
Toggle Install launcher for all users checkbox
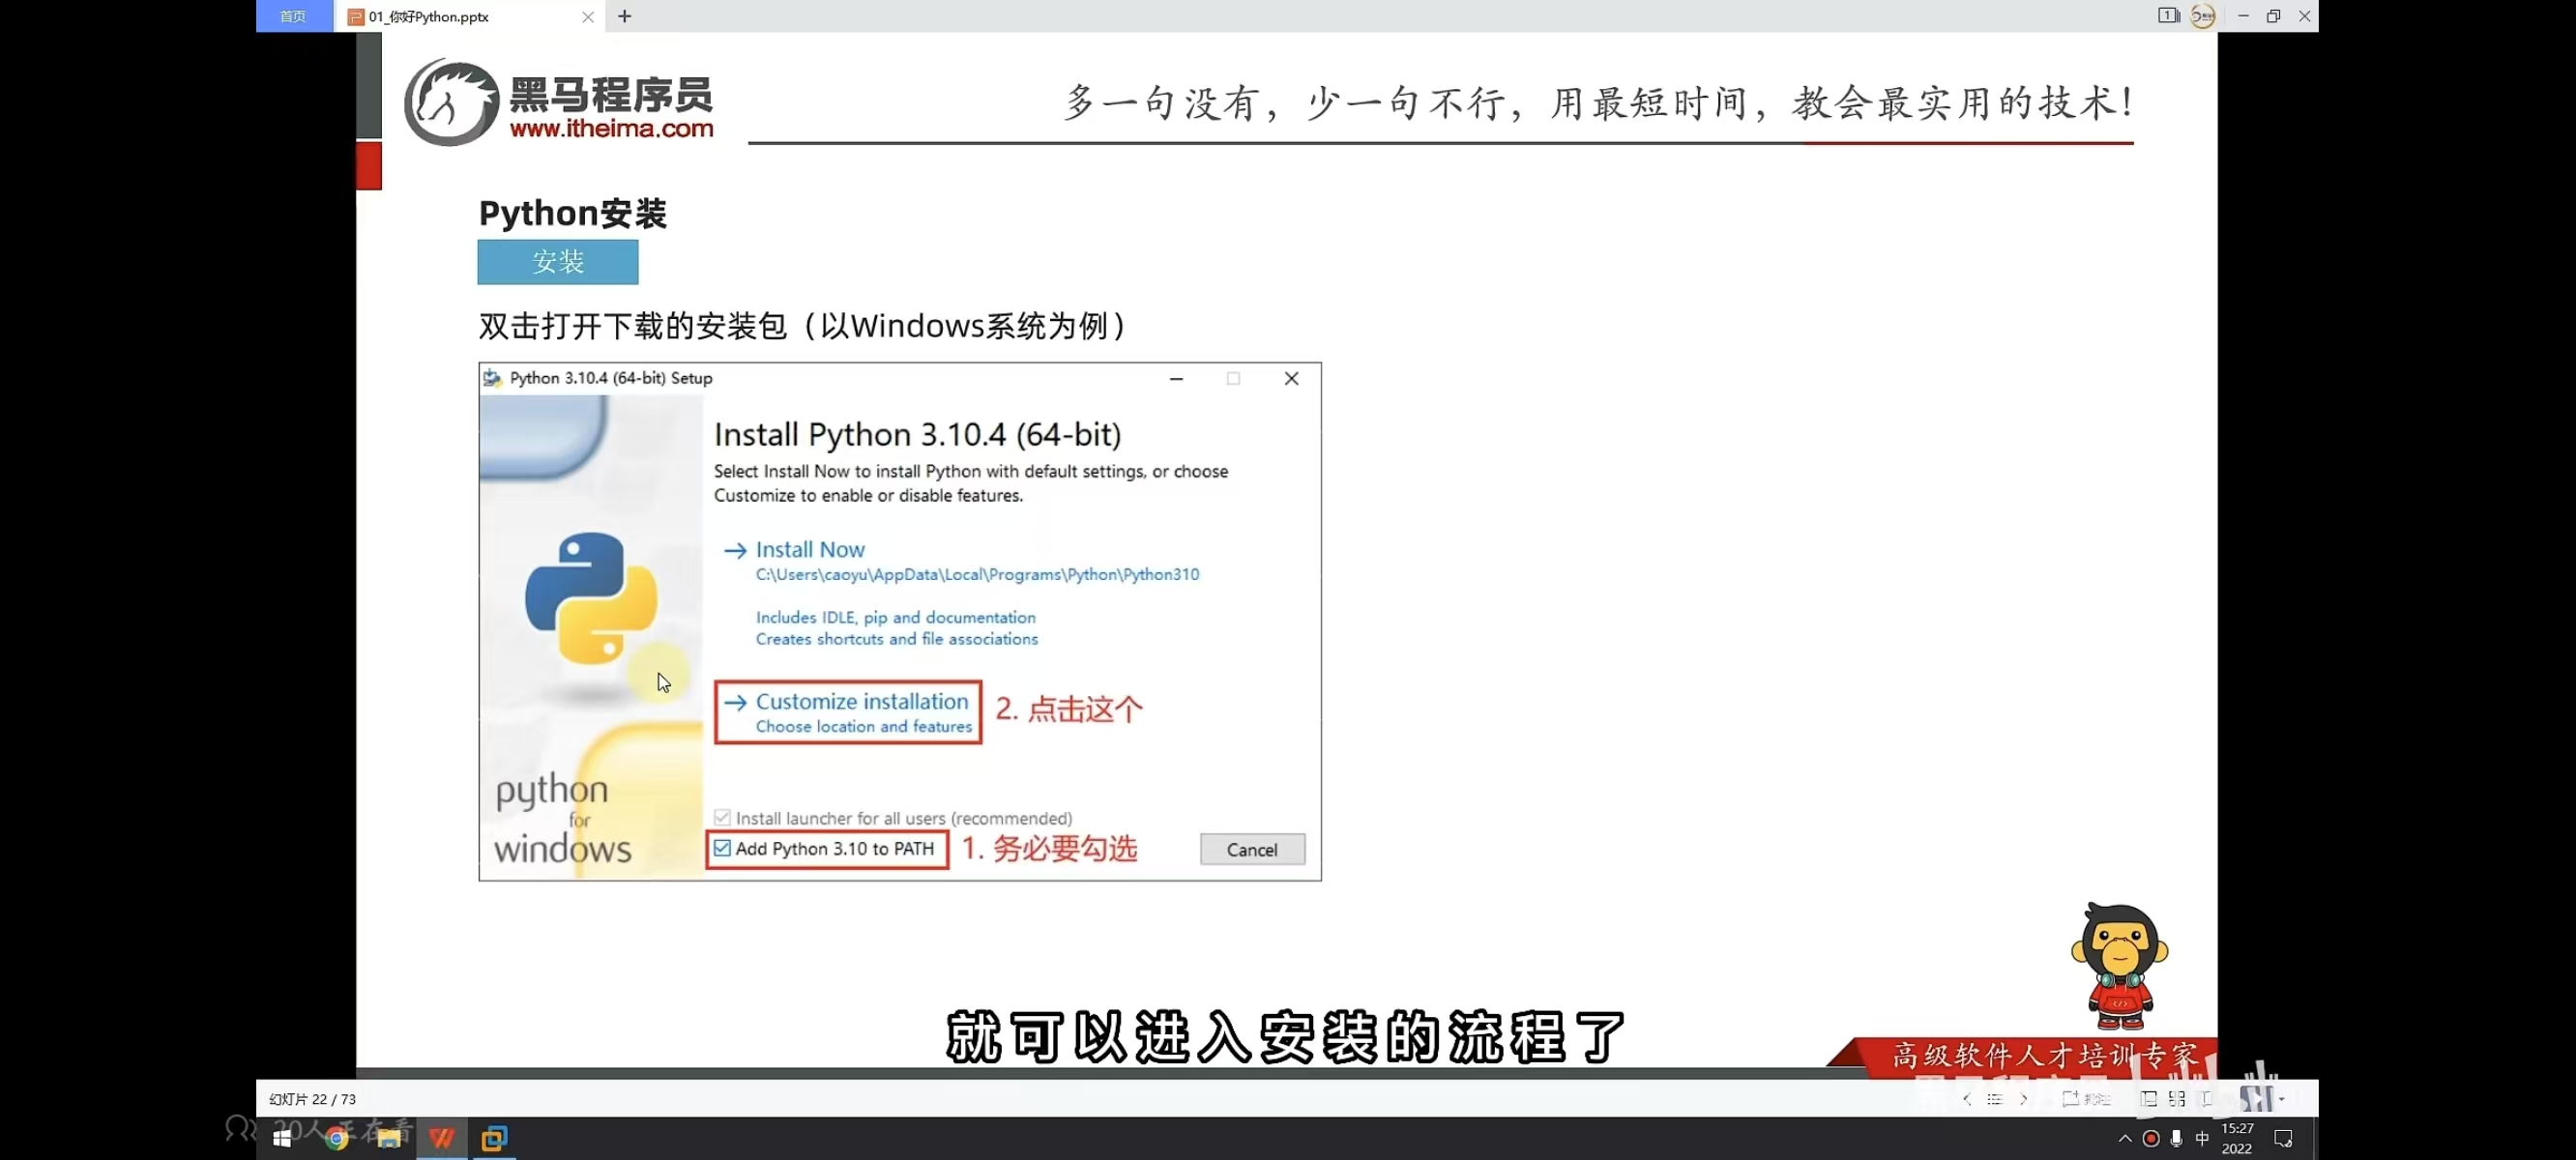[722, 817]
